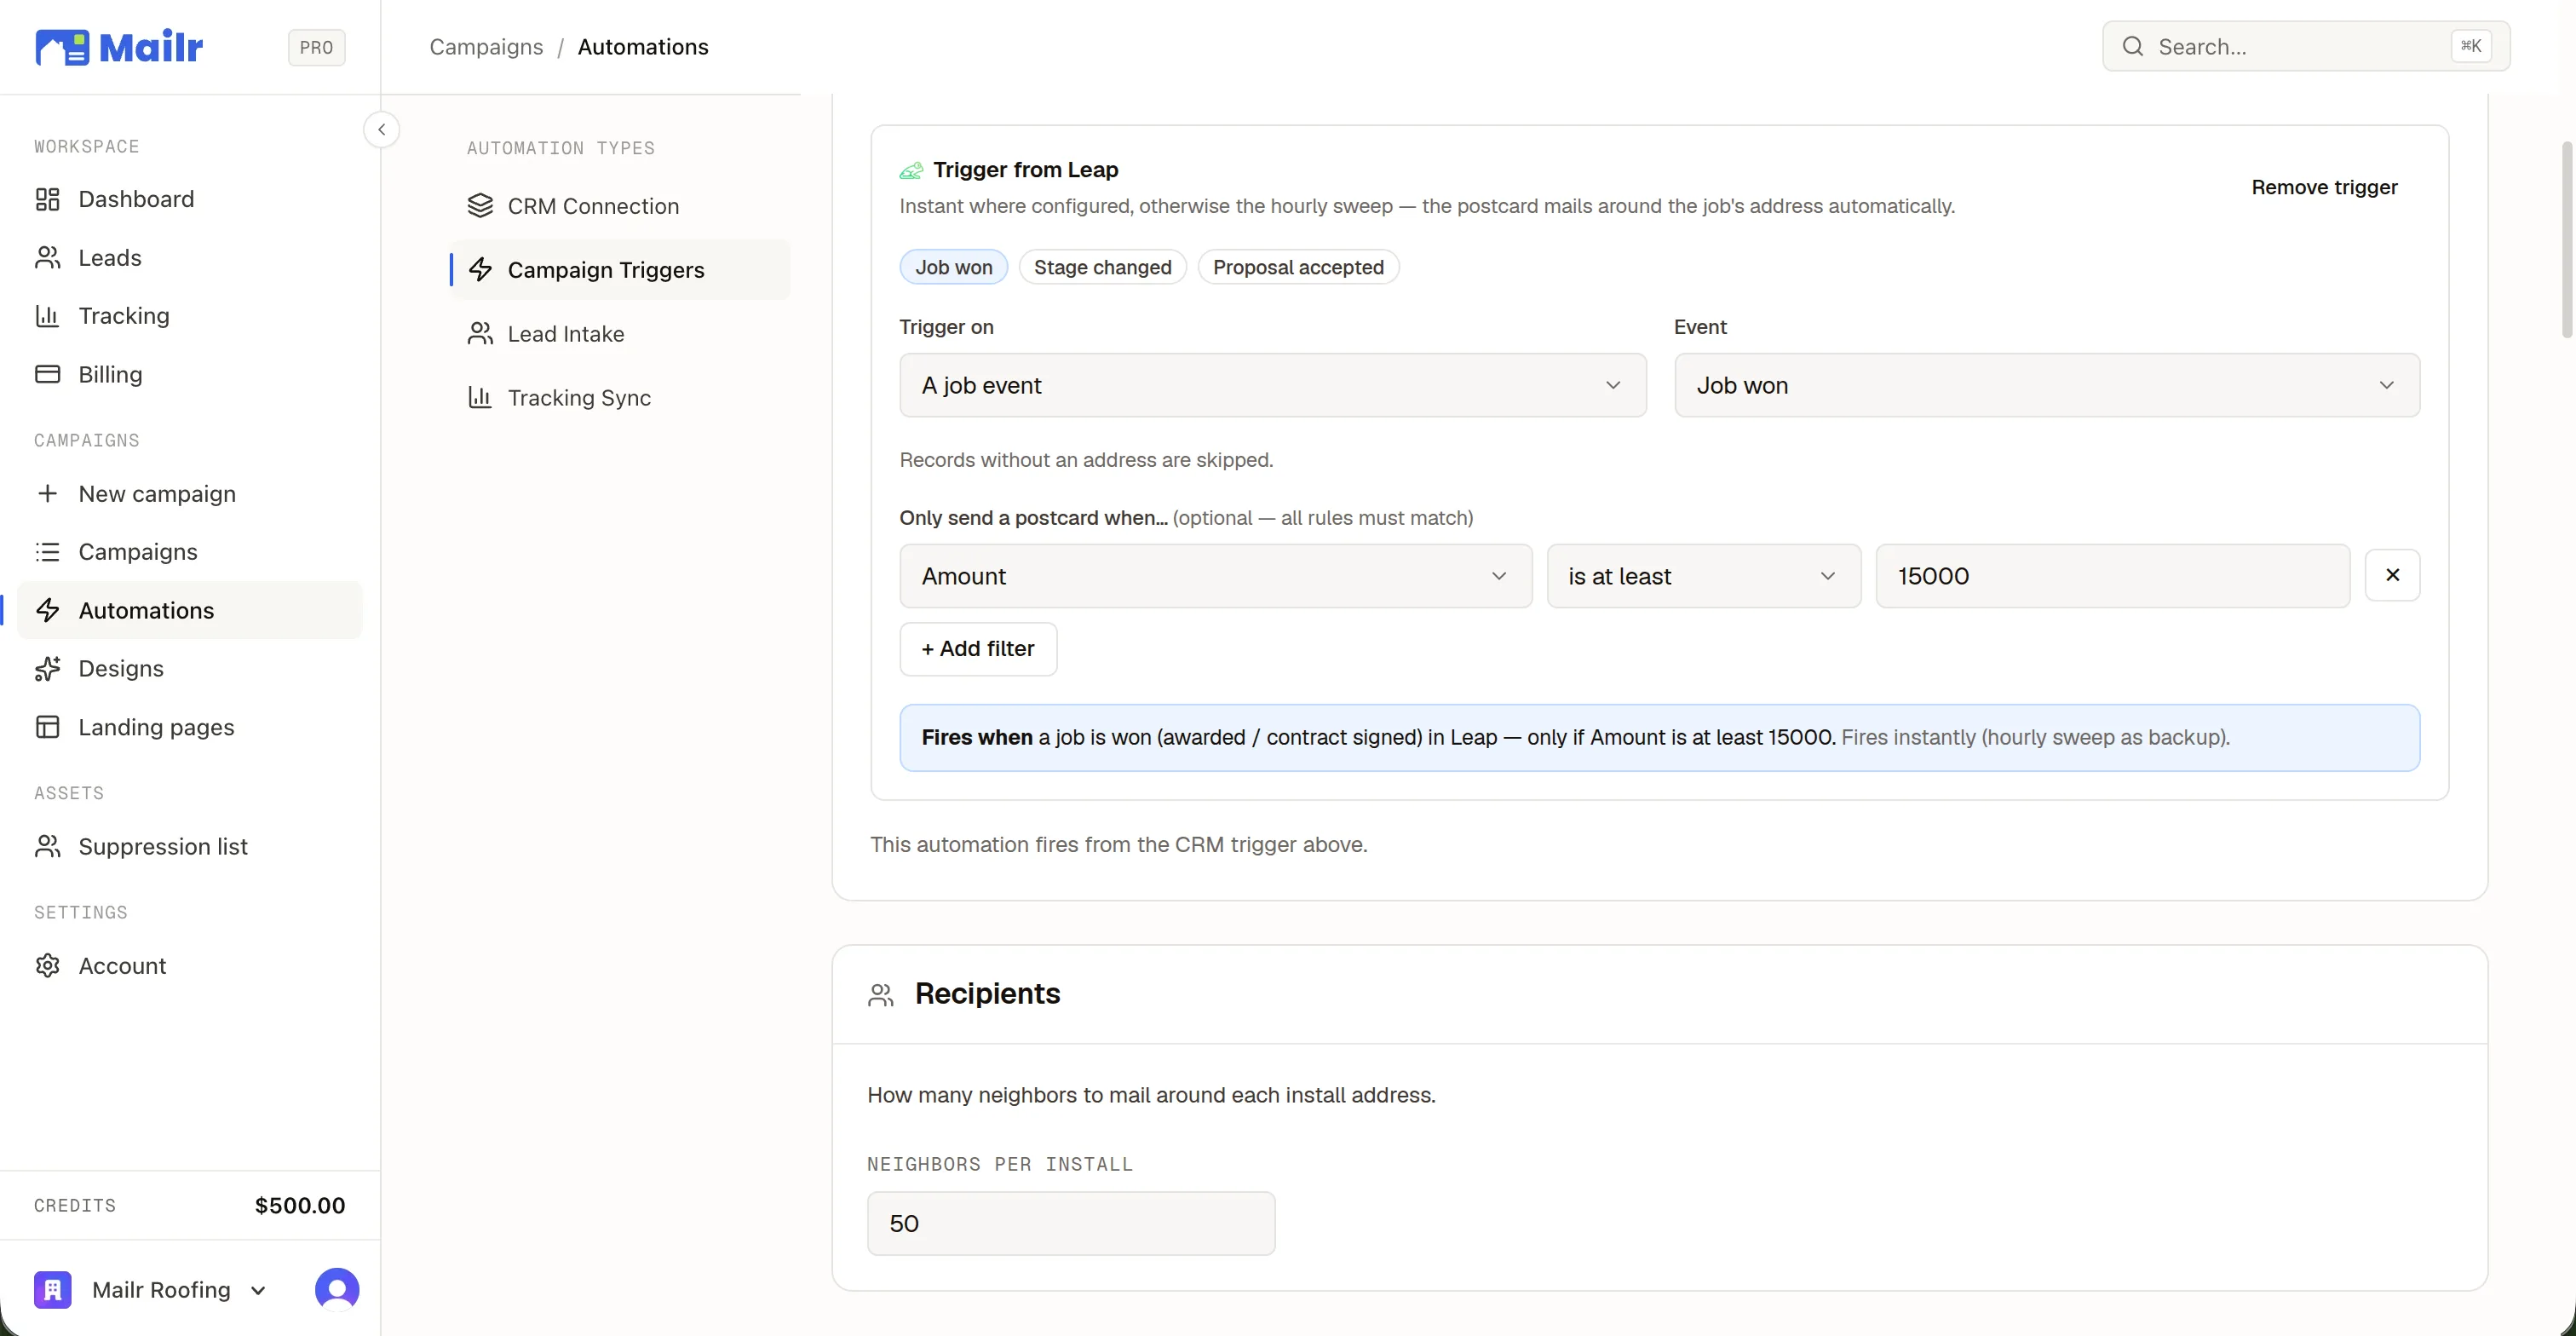Click the search magnifier icon

coord(2132,46)
